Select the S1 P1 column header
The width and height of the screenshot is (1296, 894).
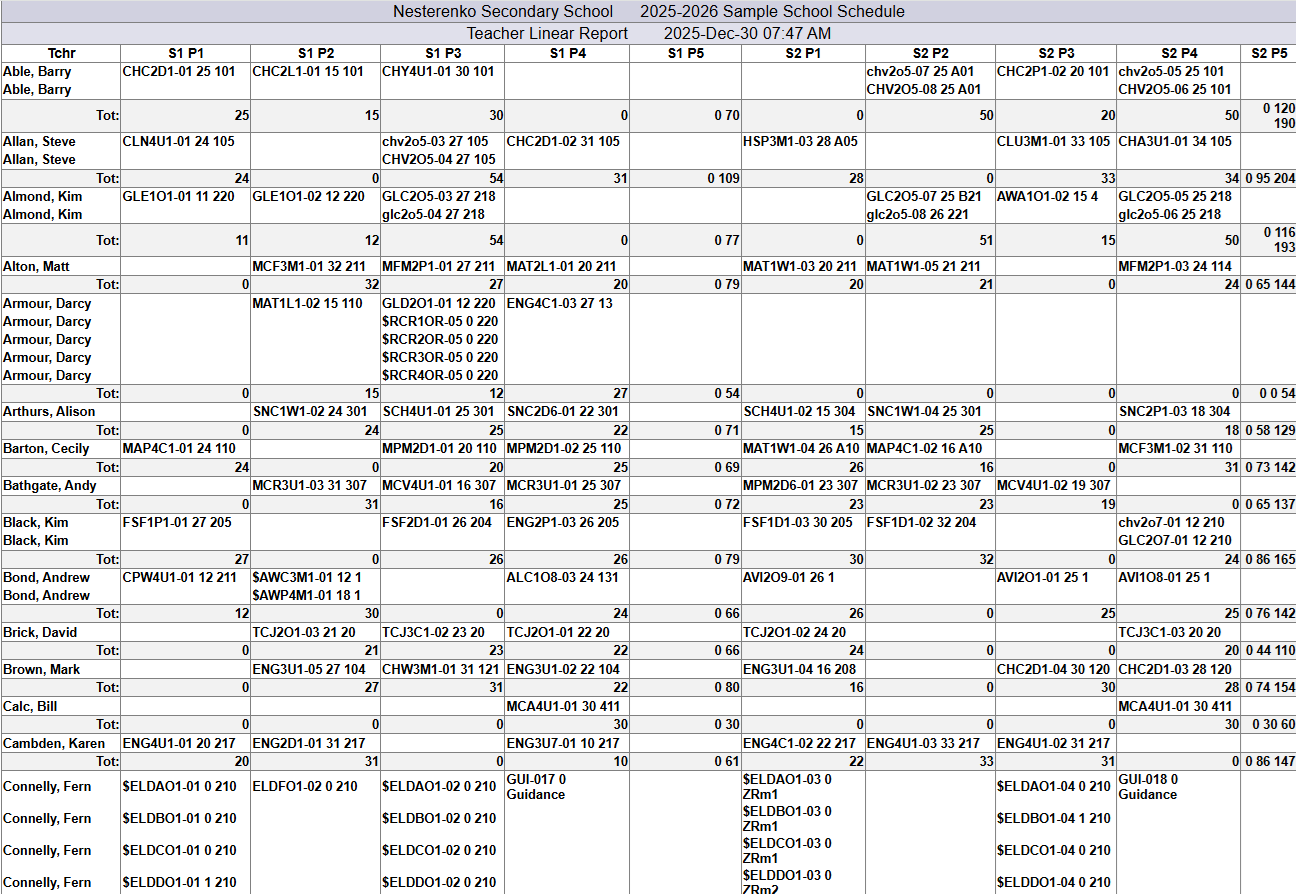pyautogui.click(x=185, y=53)
